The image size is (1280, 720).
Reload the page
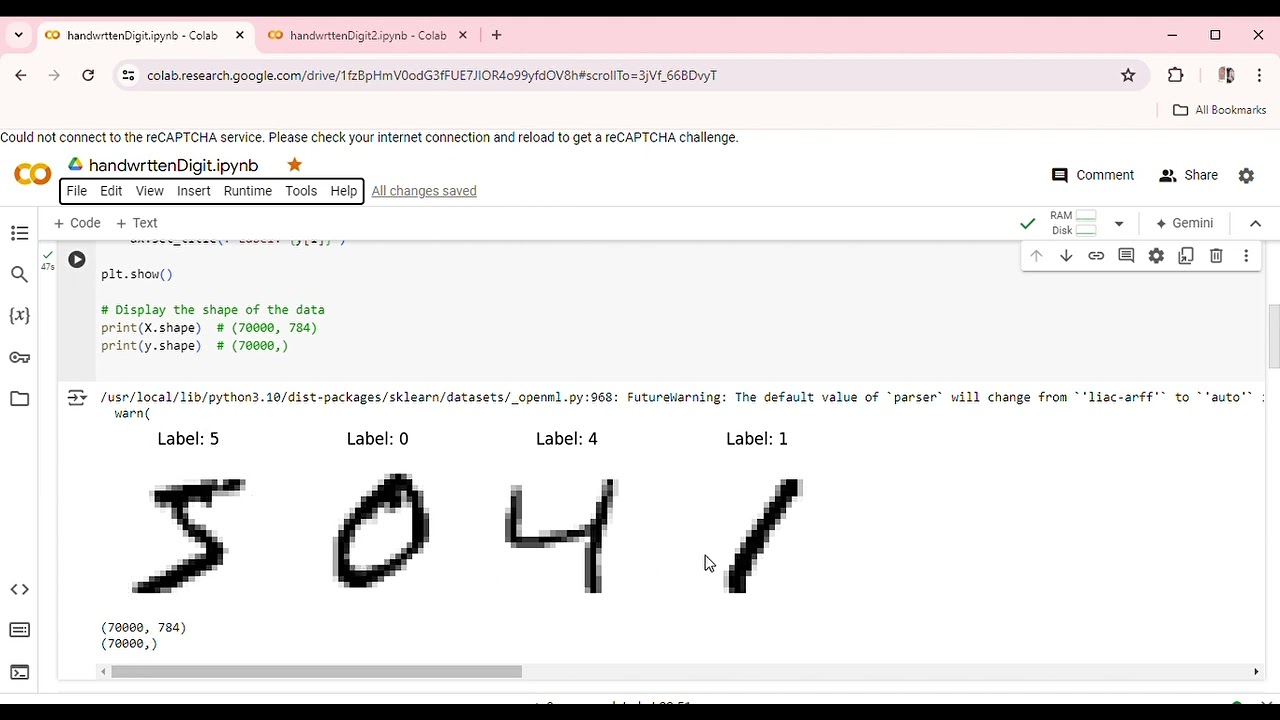tap(88, 75)
